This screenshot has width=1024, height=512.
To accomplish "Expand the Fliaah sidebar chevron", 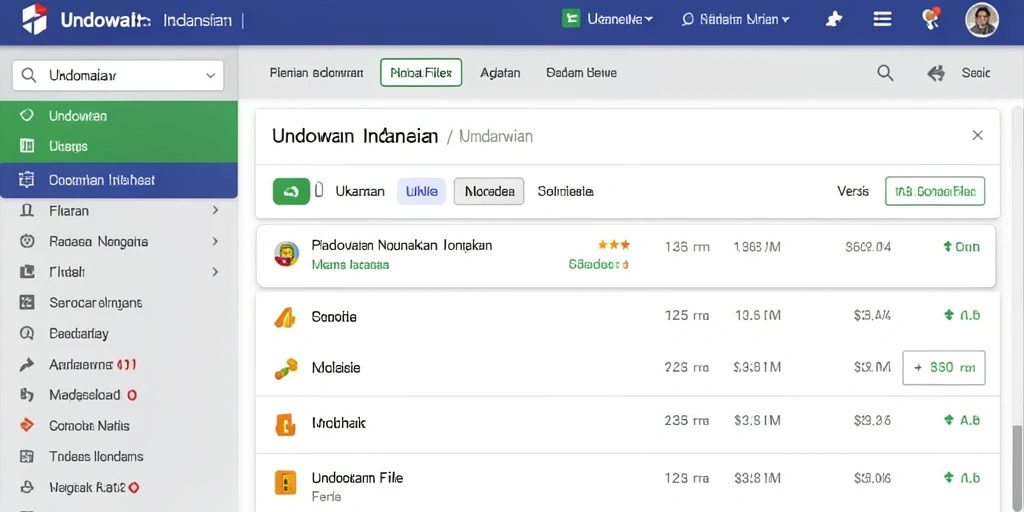I will (x=215, y=272).
